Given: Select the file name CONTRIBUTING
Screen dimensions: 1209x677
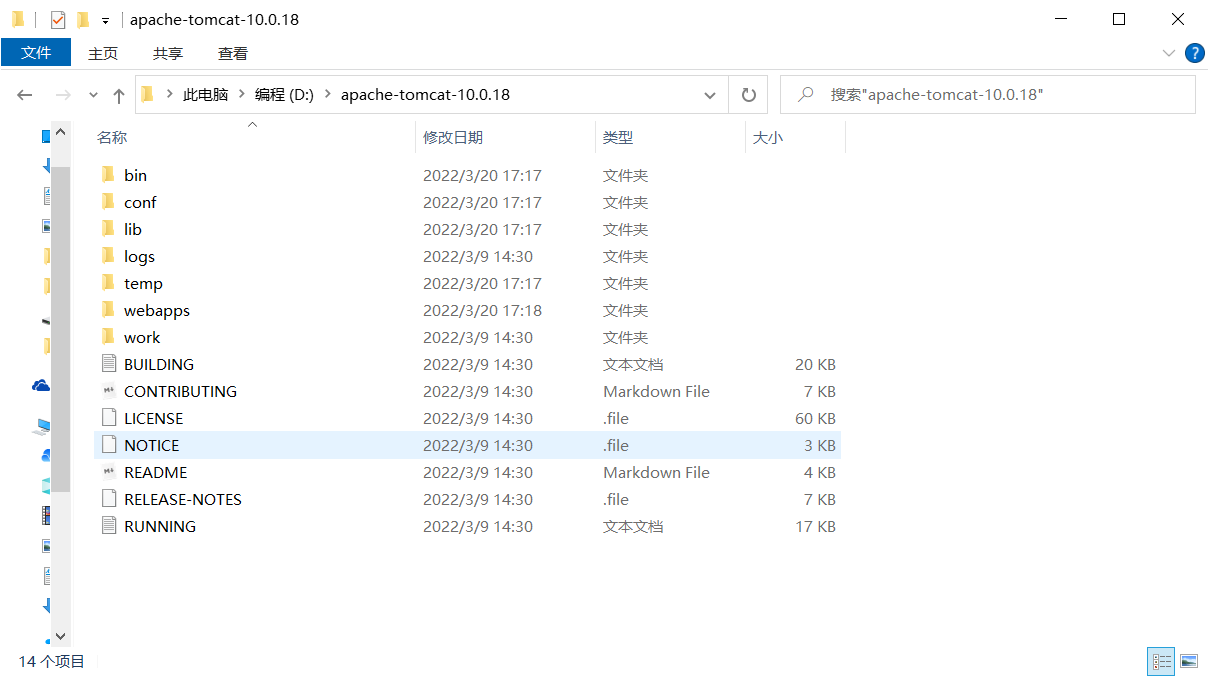Looking at the screenshot, I should click(181, 391).
